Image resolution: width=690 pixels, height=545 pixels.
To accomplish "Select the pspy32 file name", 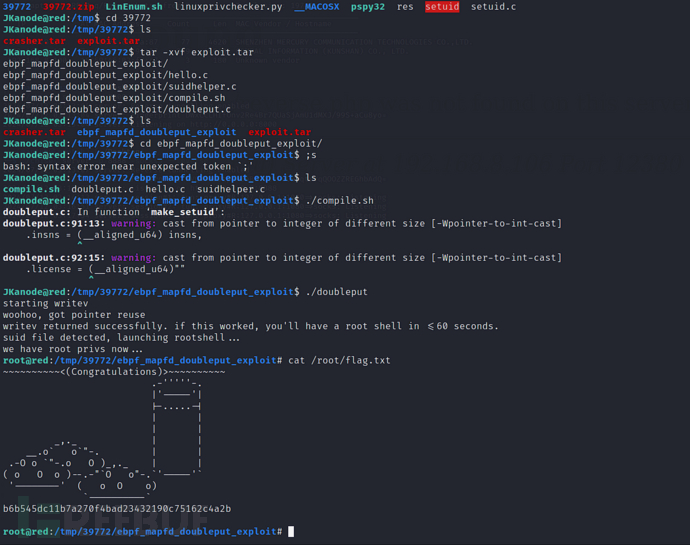I will pyautogui.click(x=368, y=7).
